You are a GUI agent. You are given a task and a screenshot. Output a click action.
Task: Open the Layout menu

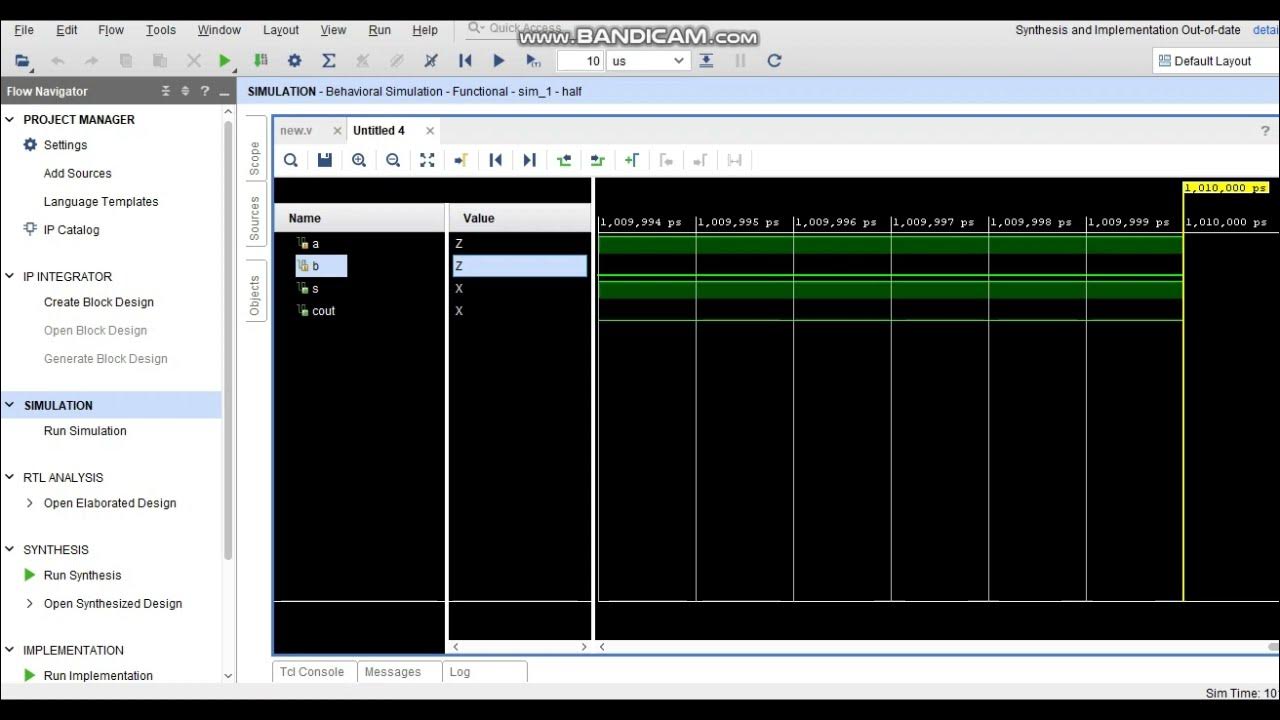pos(281,30)
